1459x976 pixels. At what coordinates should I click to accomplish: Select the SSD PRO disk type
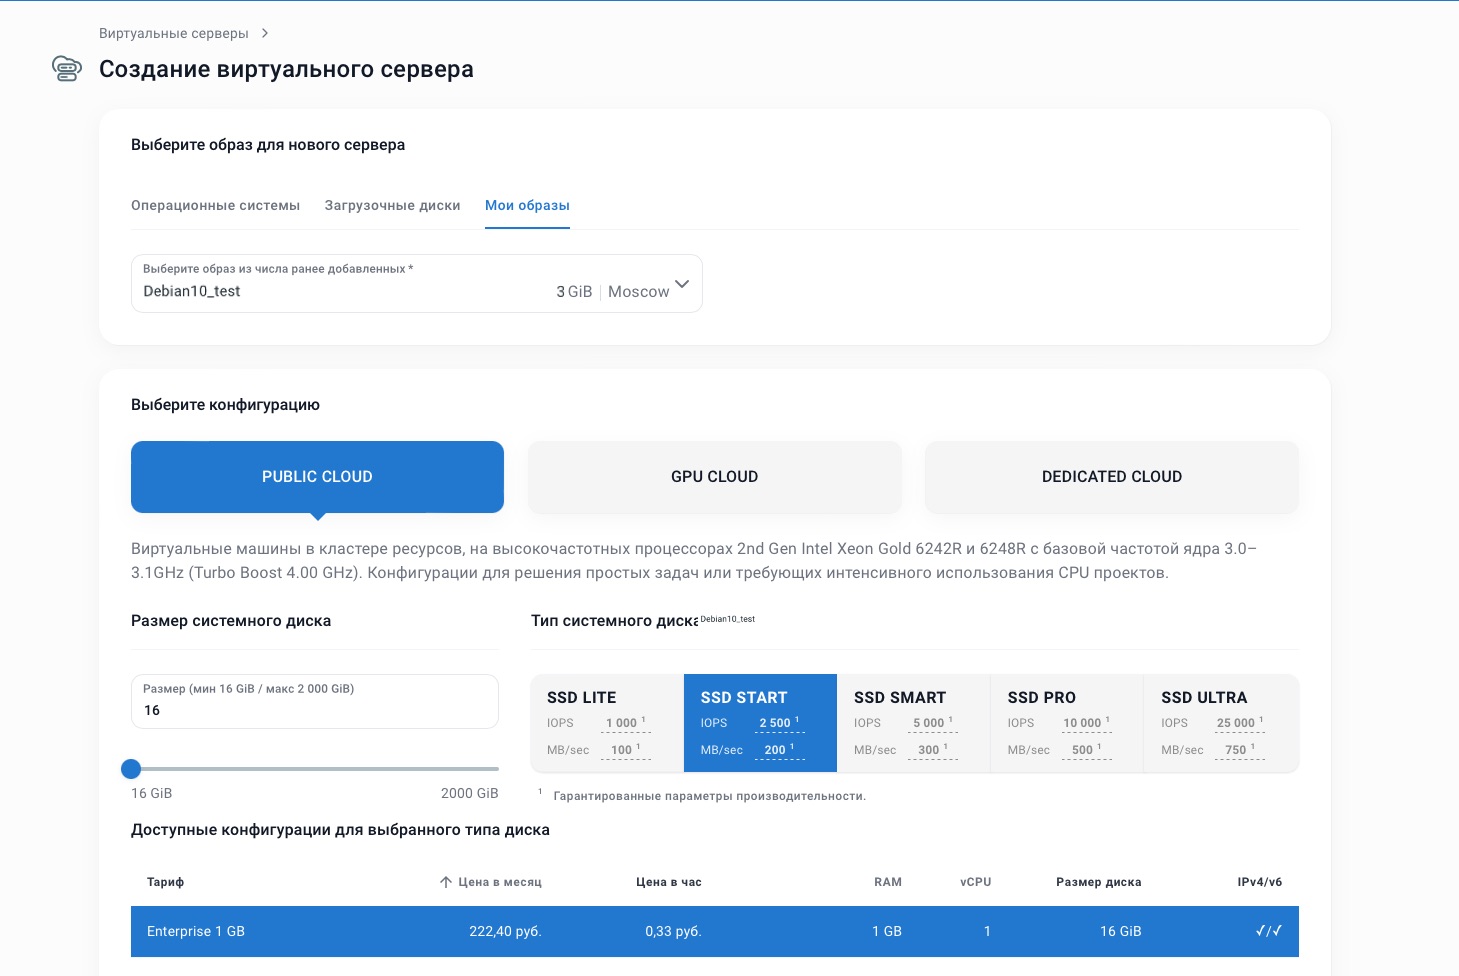[x=1066, y=723]
